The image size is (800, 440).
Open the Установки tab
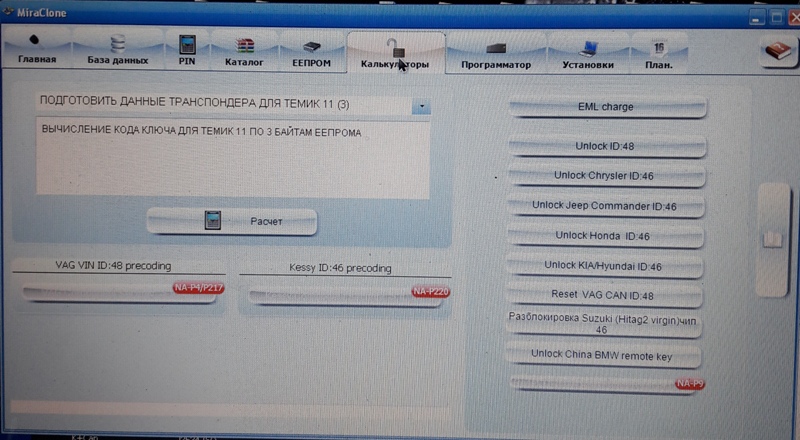coord(588,55)
